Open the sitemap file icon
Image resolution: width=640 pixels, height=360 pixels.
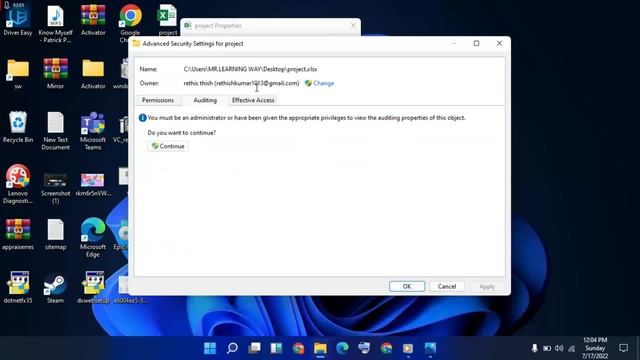(x=56, y=234)
